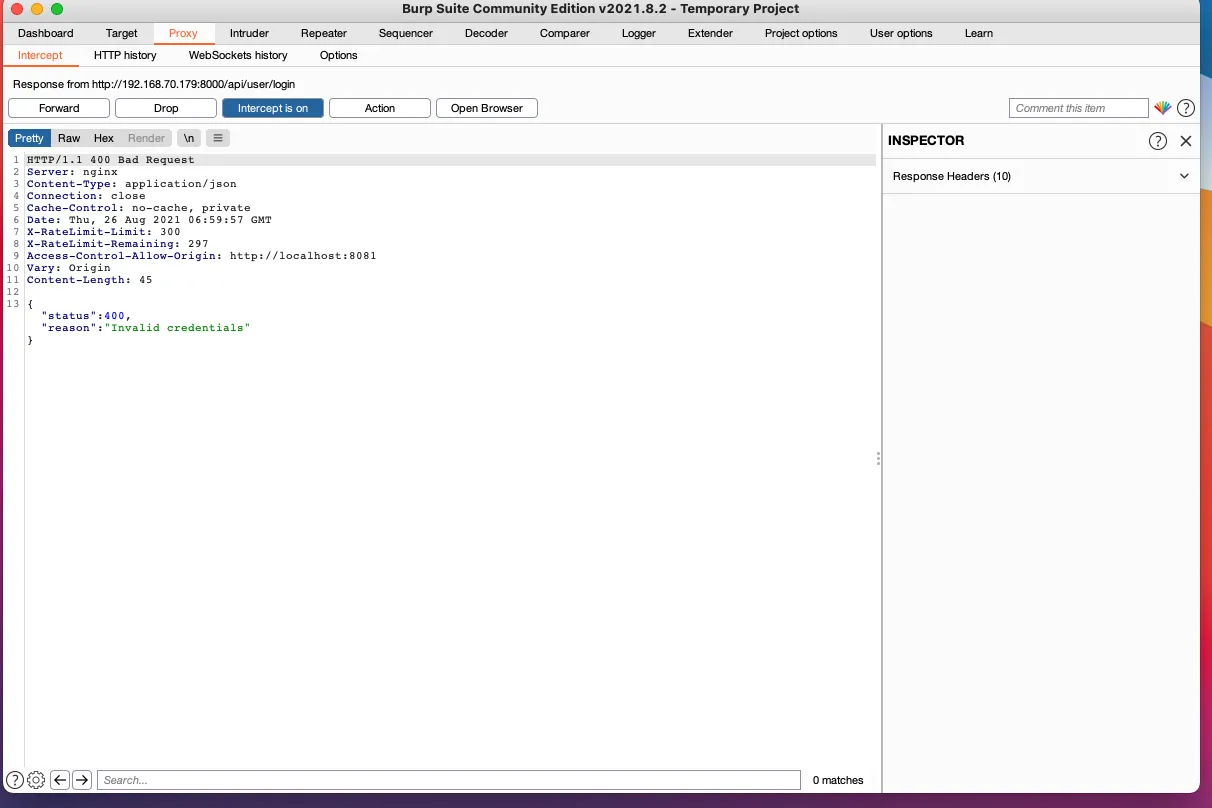Click the INSPECTOR panel title
Viewport: 1212px width, 808px height.
point(926,141)
